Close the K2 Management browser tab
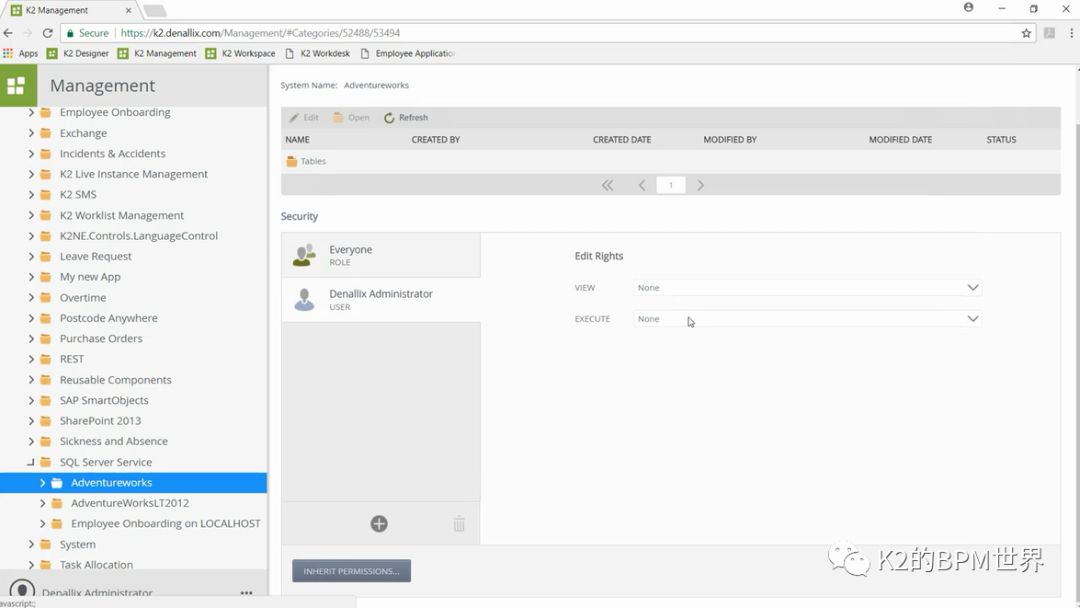This screenshot has width=1080, height=608. pos(128,10)
